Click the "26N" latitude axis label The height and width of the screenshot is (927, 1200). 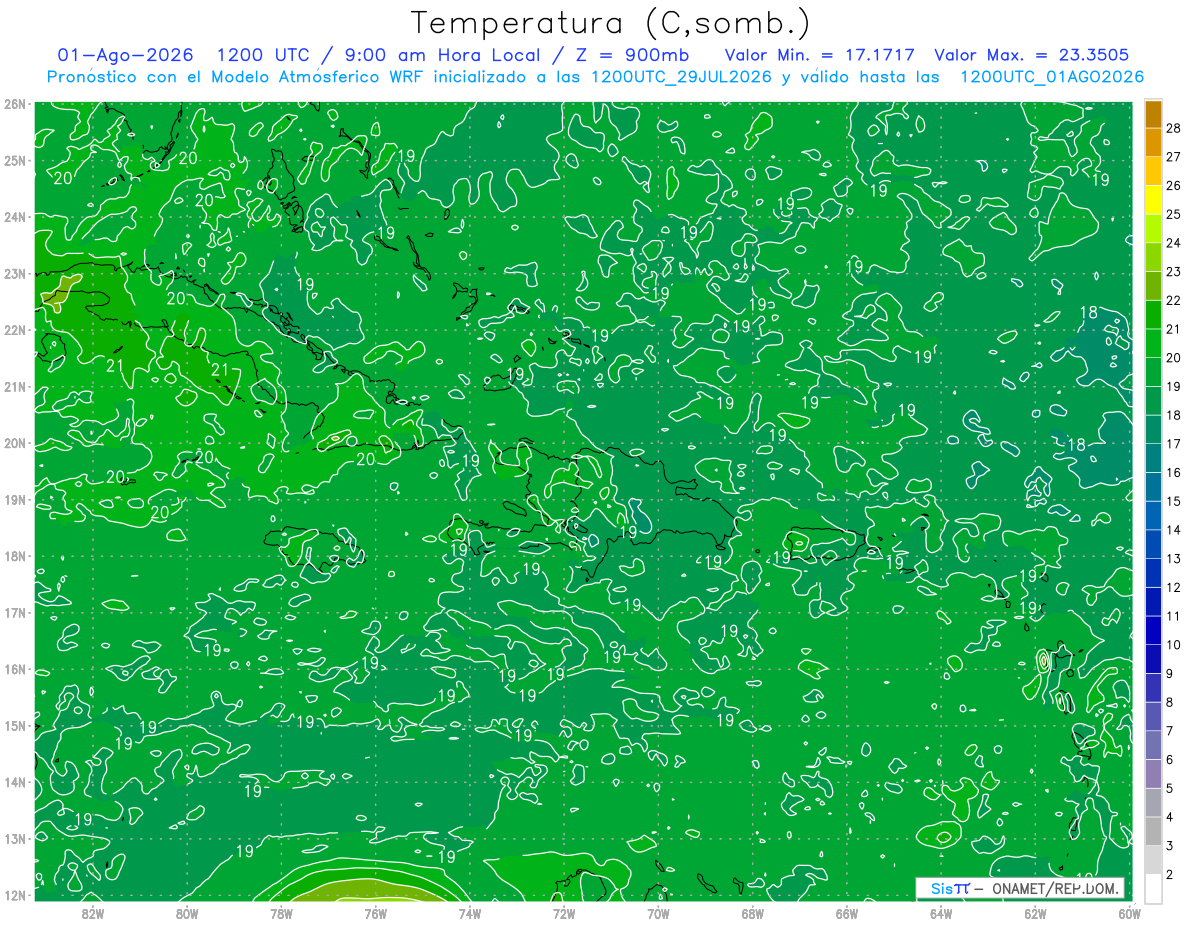point(14,103)
